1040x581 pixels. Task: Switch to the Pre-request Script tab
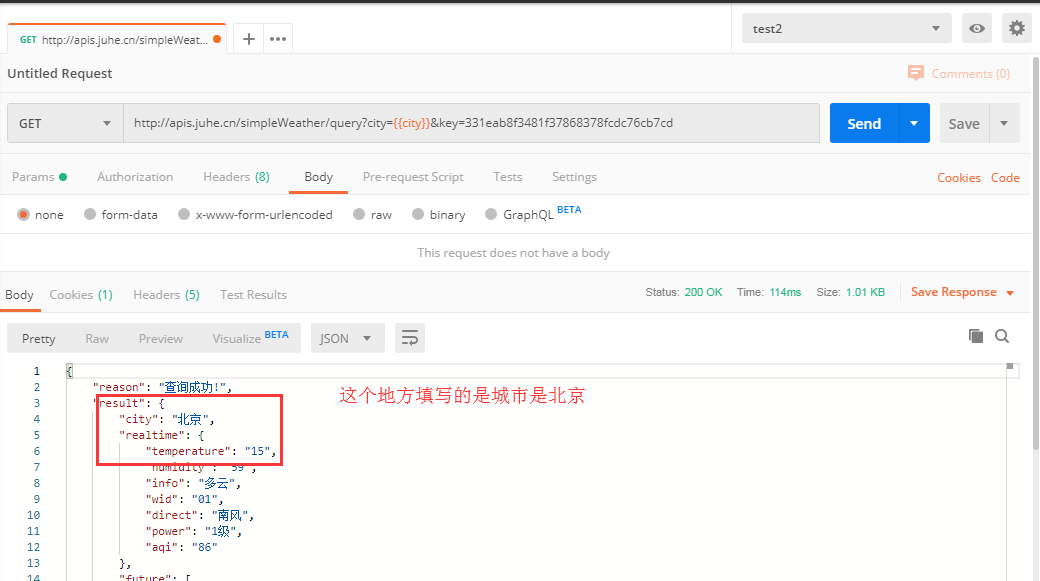pos(413,176)
